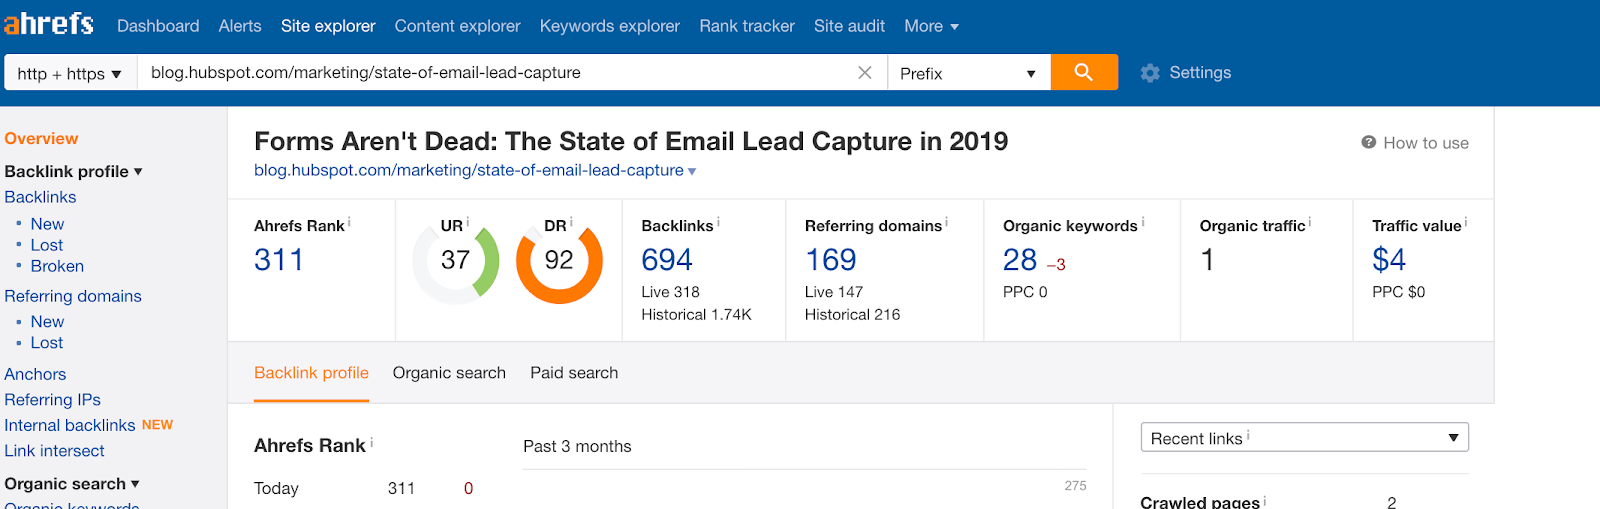Open New under Backlinks in sidebar
Viewport: 1600px width, 509px height.
pyautogui.click(x=47, y=224)
